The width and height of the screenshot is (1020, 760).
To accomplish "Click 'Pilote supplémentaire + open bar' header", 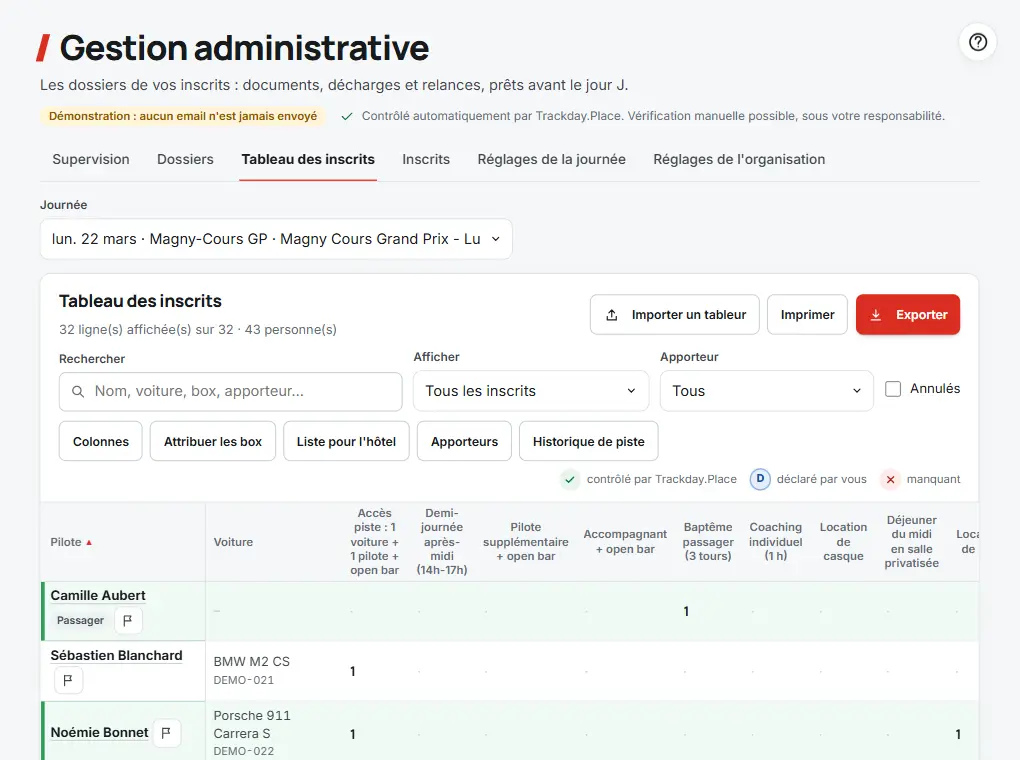I will tap(526, 542).
